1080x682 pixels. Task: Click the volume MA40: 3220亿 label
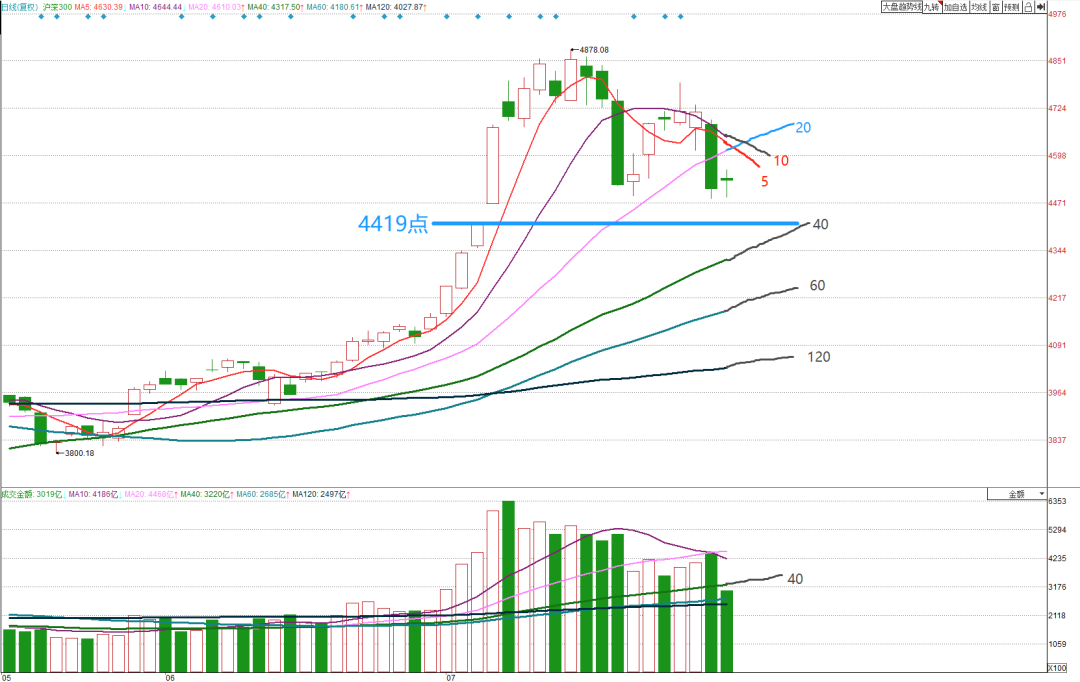205,494
